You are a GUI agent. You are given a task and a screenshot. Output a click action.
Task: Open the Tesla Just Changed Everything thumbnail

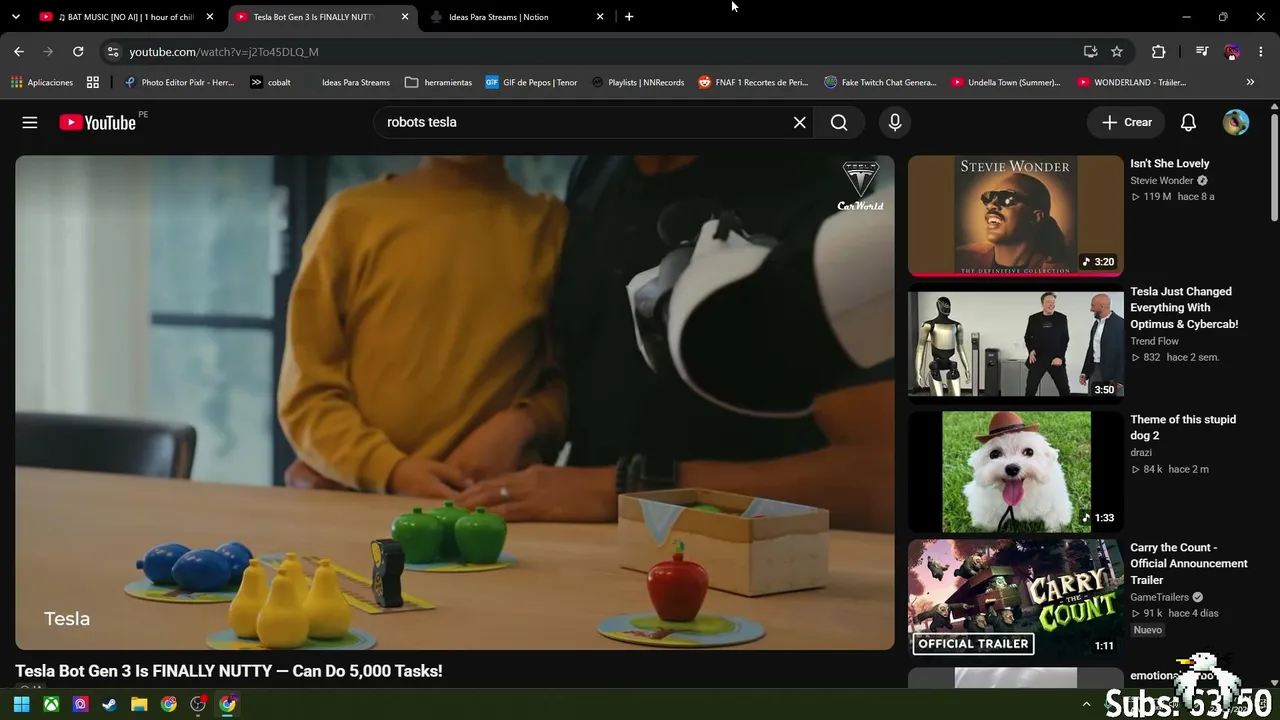click(1016, 344)
